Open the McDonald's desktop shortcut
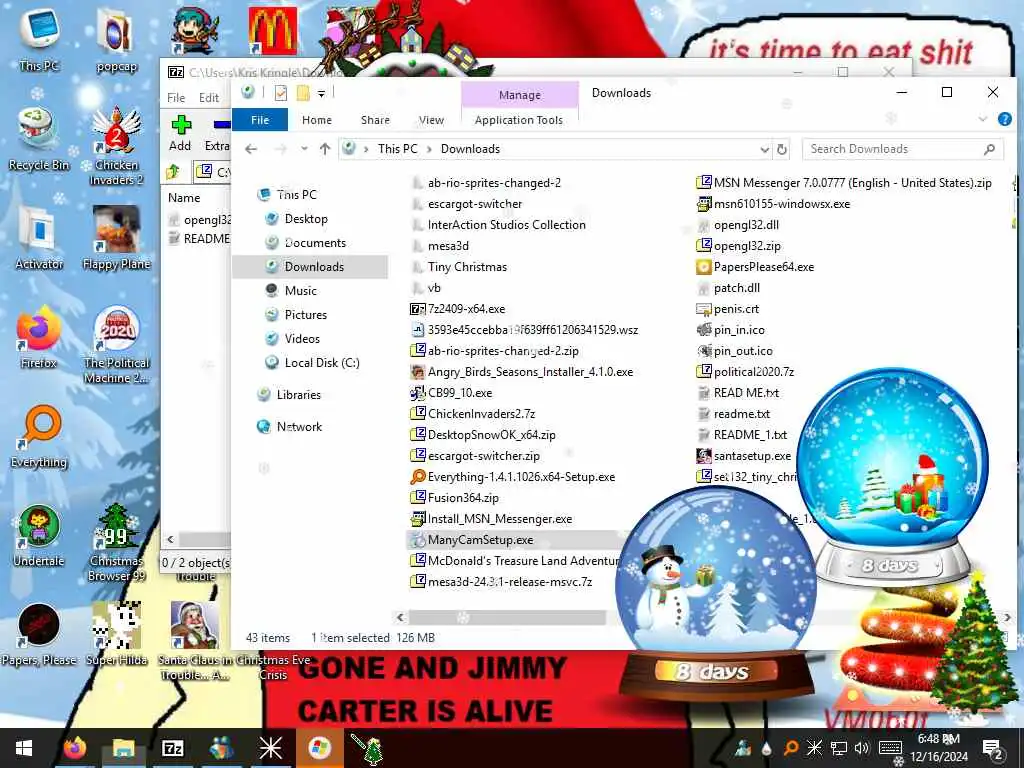This screenshot has height=768, width=1024. coord(273,31)
